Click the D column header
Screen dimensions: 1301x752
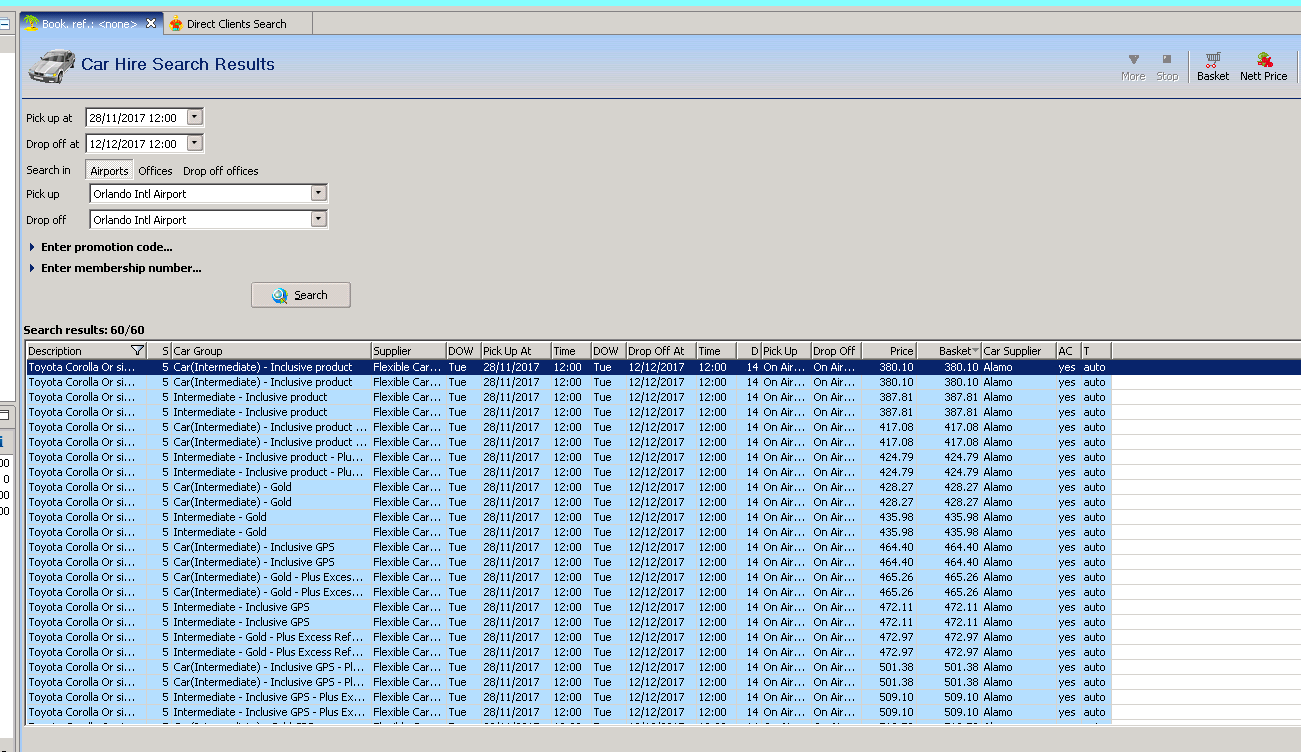point(749,351)
